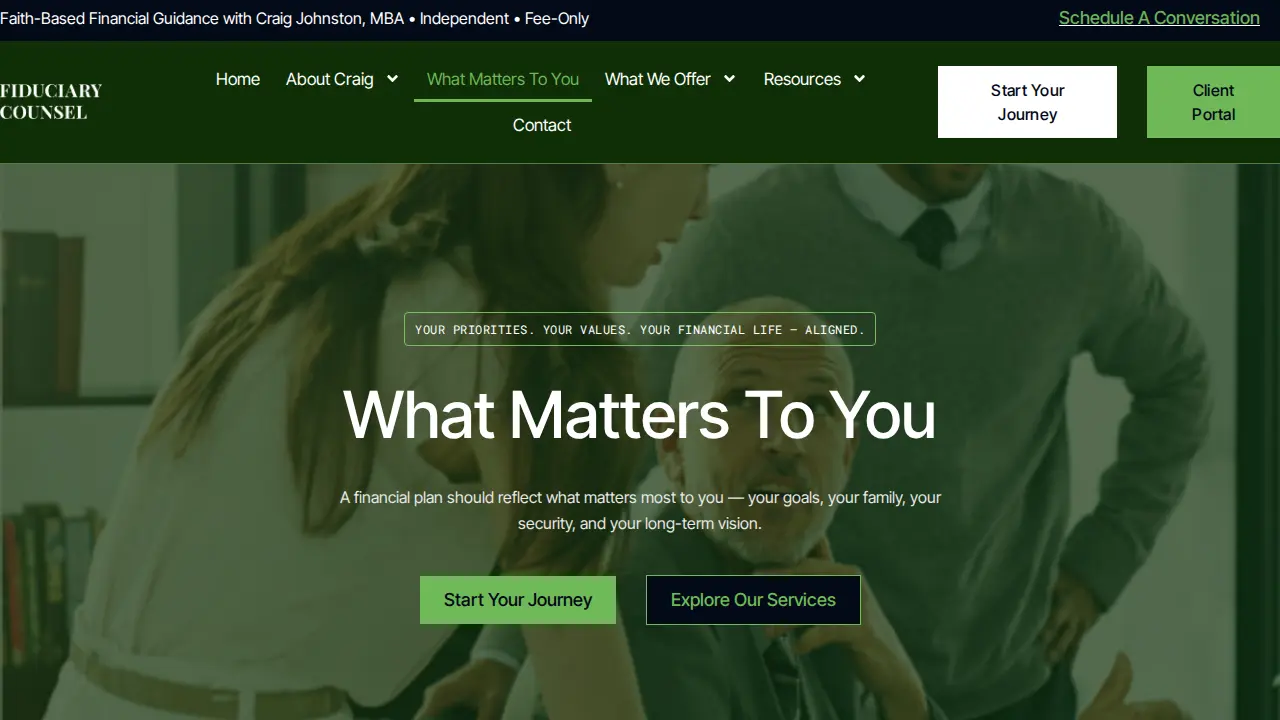Image resolution: width=1280 pixels, height=720 pixels.
Task: Open the Client Portal
Action: click(1213, 102)
